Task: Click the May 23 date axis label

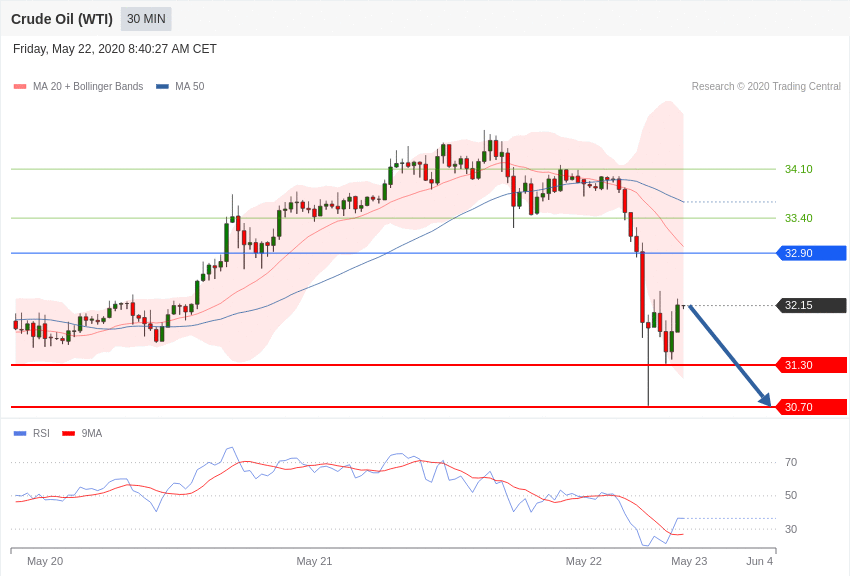Action: point(689,561)
